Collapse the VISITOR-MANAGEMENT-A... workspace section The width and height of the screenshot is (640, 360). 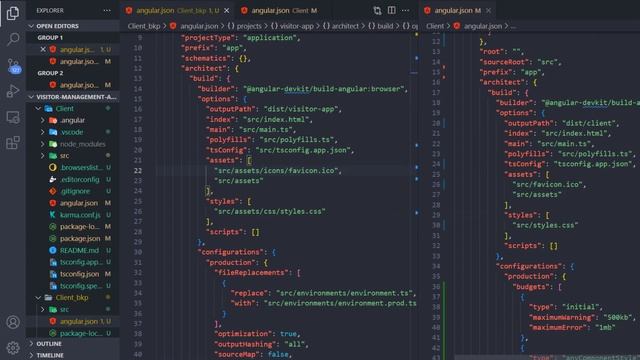click(73, 97)
